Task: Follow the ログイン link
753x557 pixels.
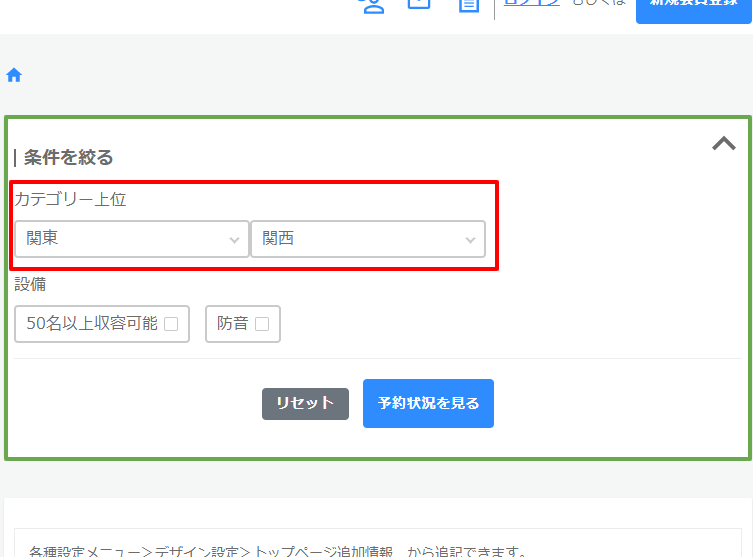Action: pyautogui.click(x=530, y=4)
